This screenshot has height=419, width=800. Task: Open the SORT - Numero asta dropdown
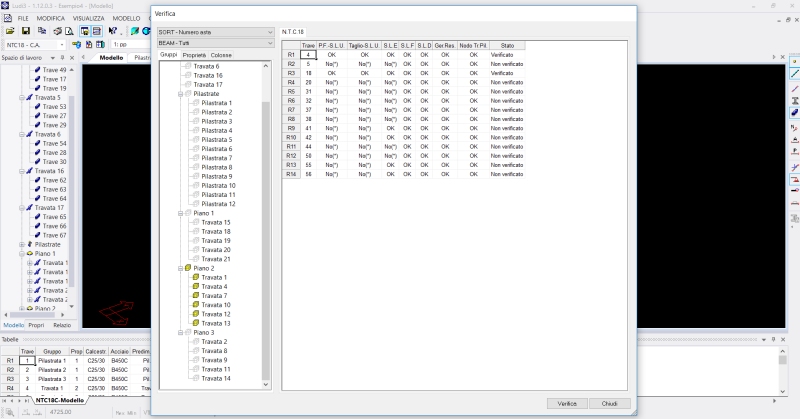[x=215, y=31]
